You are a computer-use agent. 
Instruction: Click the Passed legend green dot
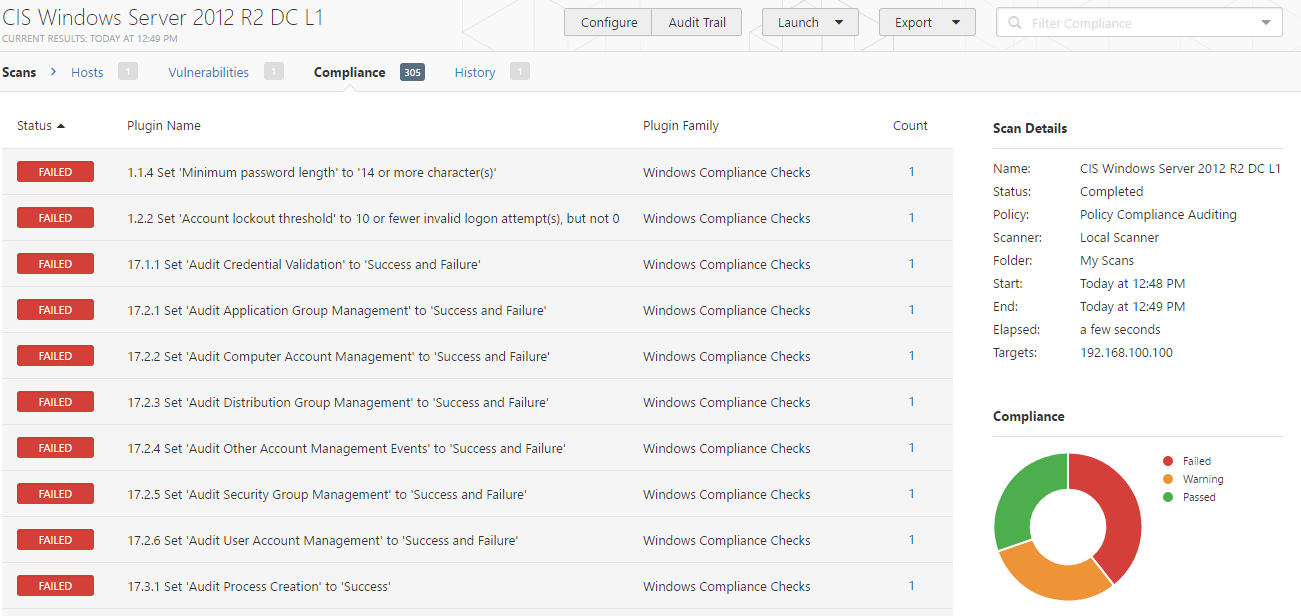coord(1168,497)
